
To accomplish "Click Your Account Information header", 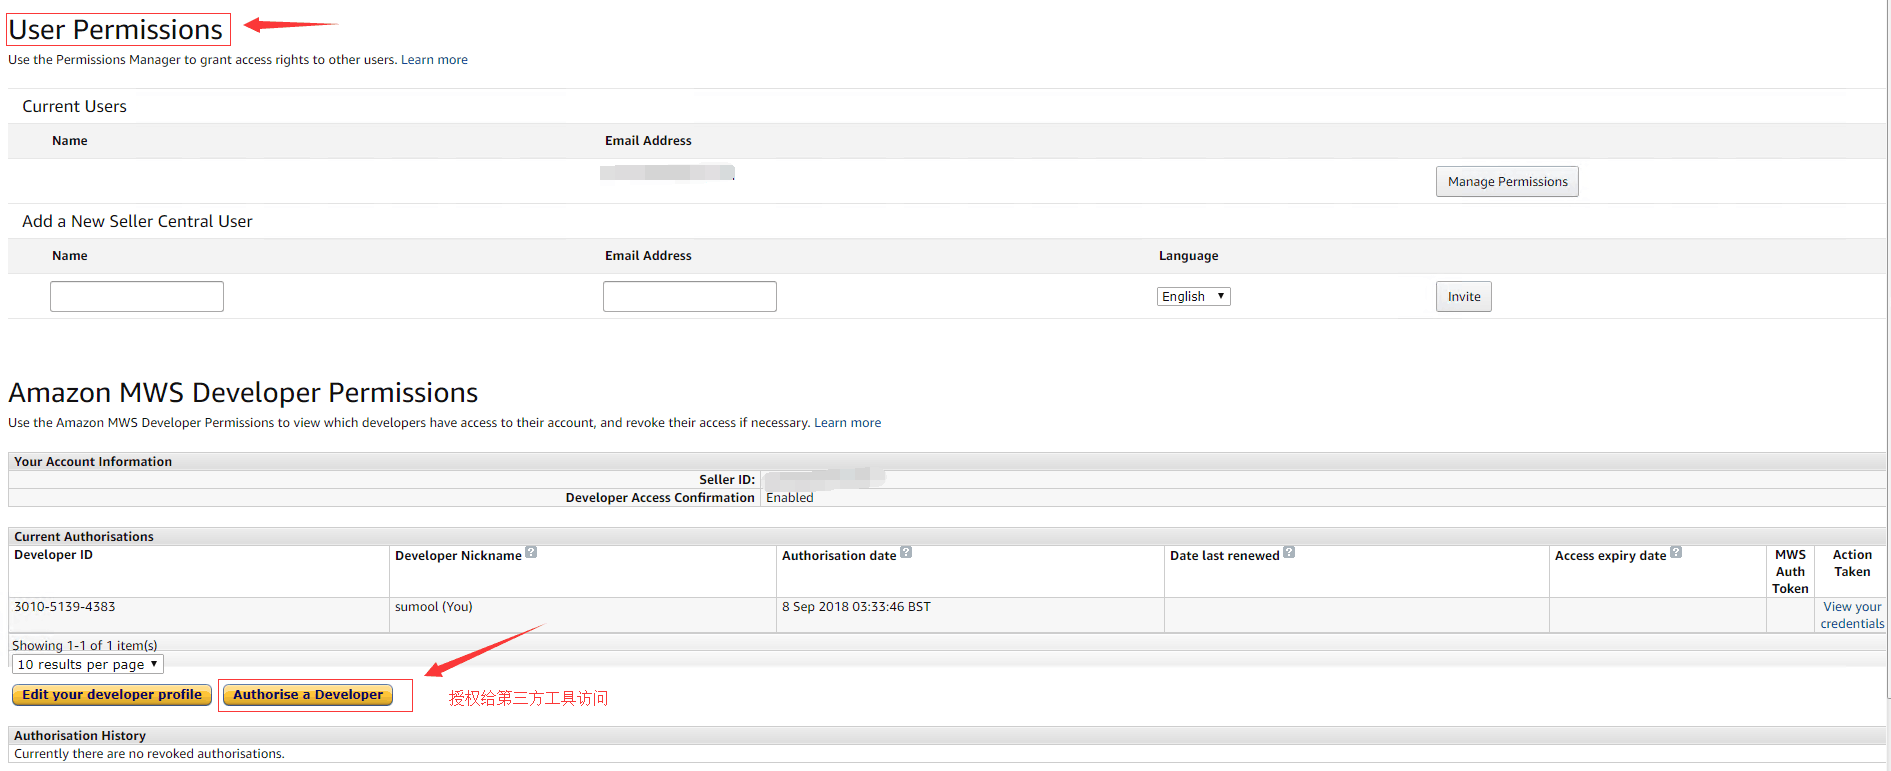I will [x=93, y=462].
